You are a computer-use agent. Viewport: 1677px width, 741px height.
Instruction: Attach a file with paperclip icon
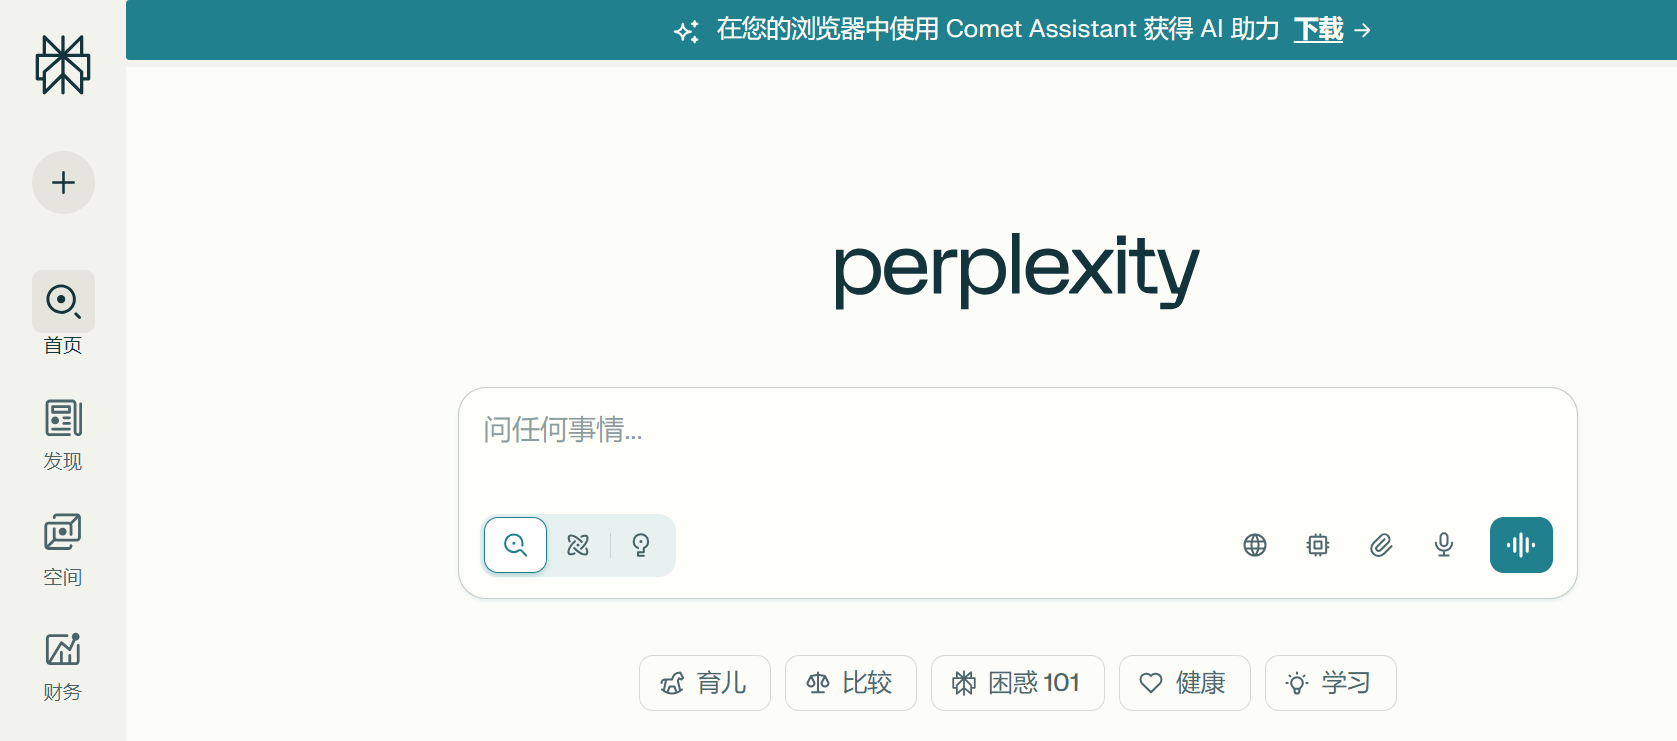[1381, 545]
